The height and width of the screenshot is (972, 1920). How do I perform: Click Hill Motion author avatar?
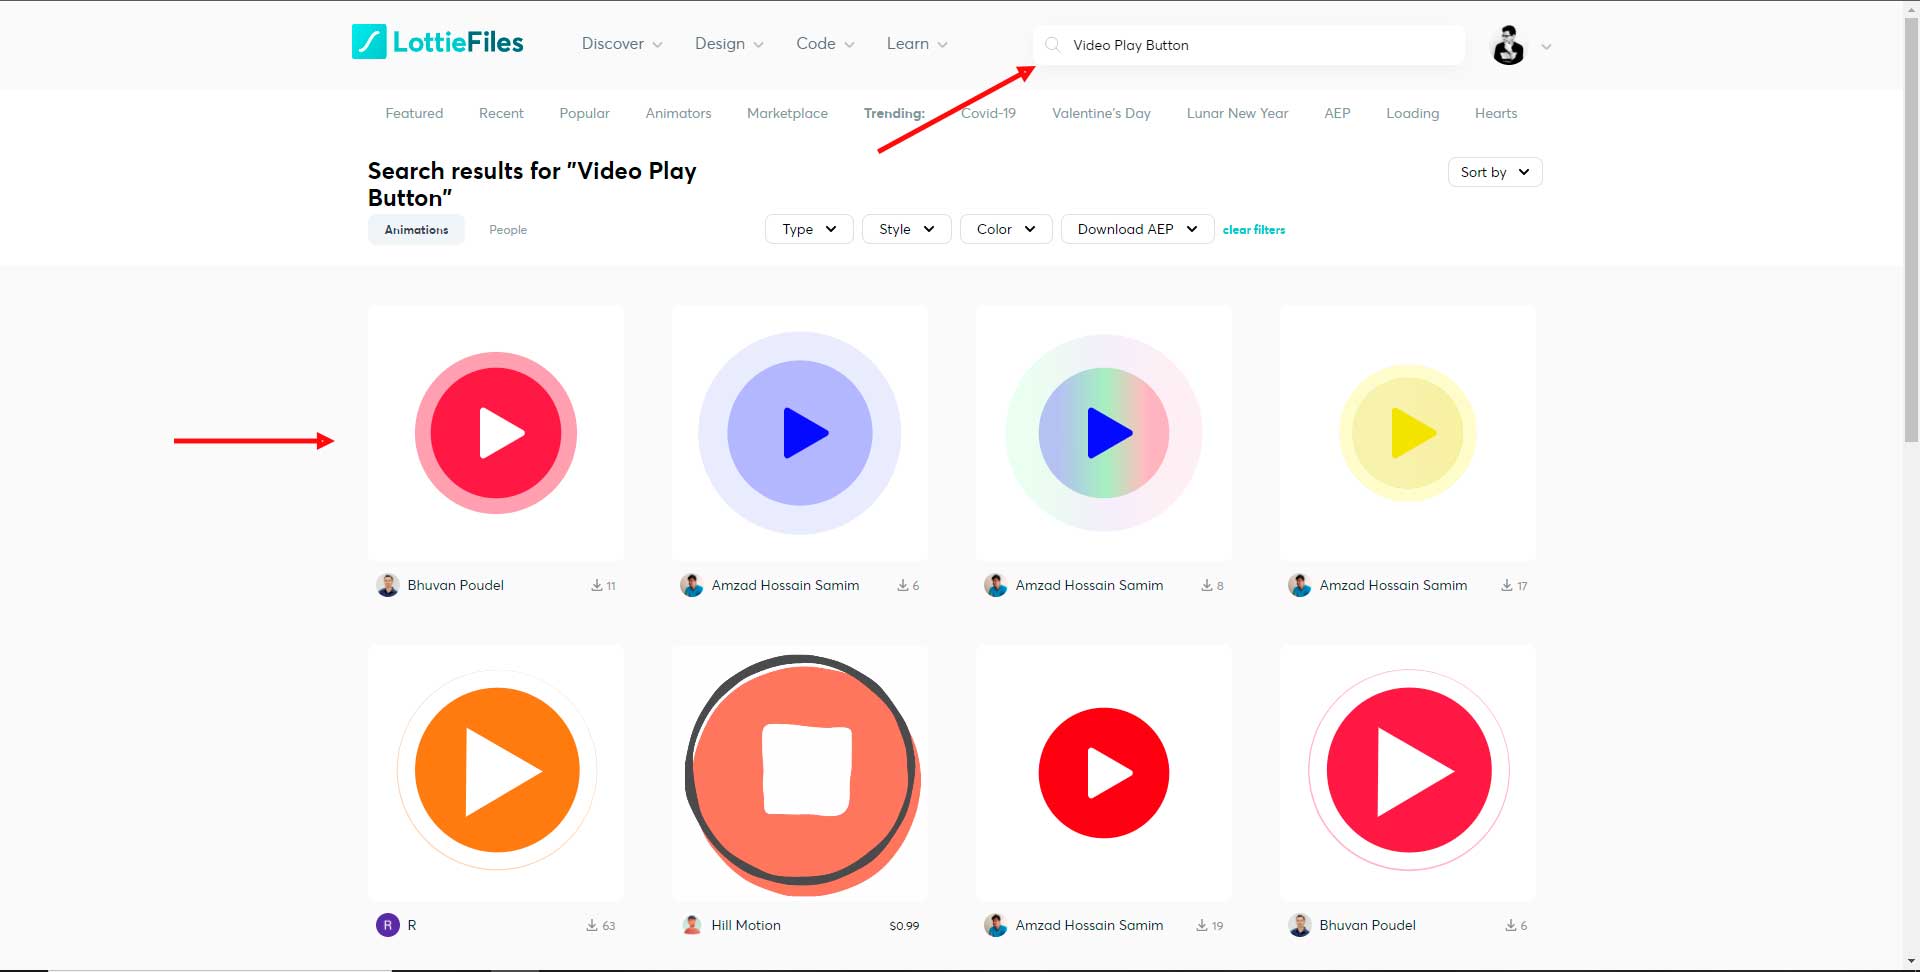point(692,925)
